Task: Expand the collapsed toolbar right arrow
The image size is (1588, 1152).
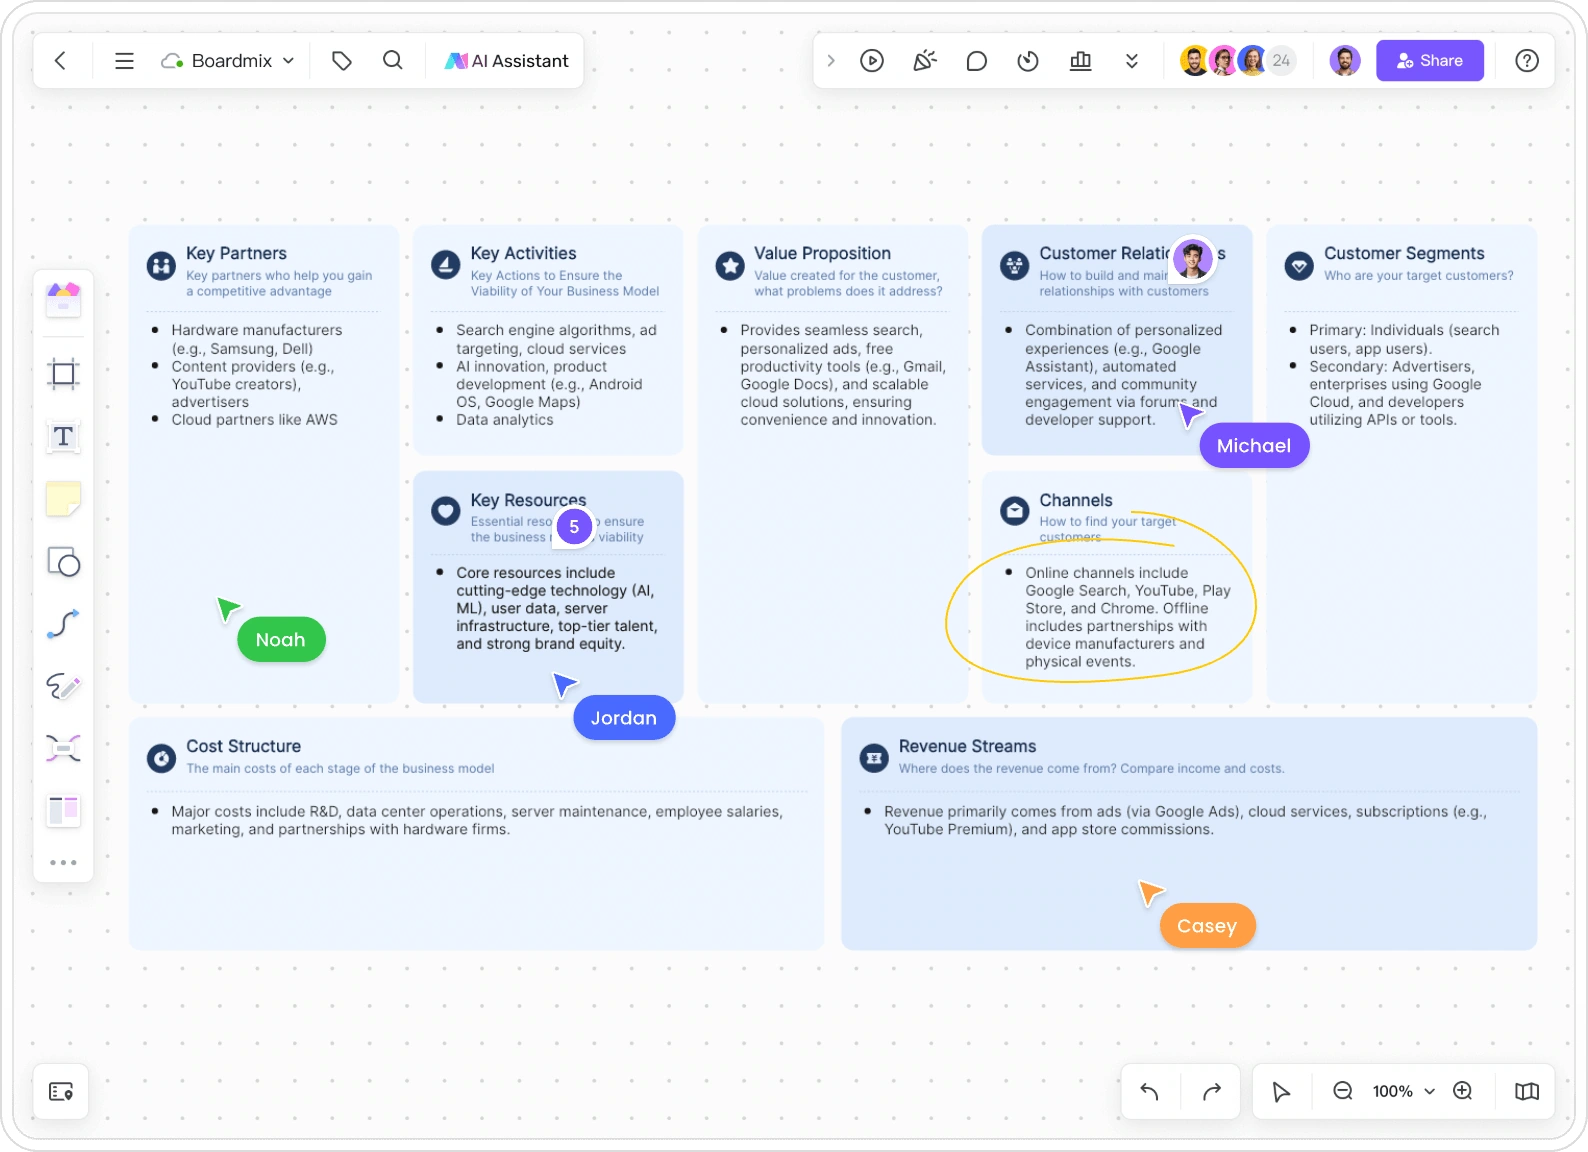Action: (831, 61)
